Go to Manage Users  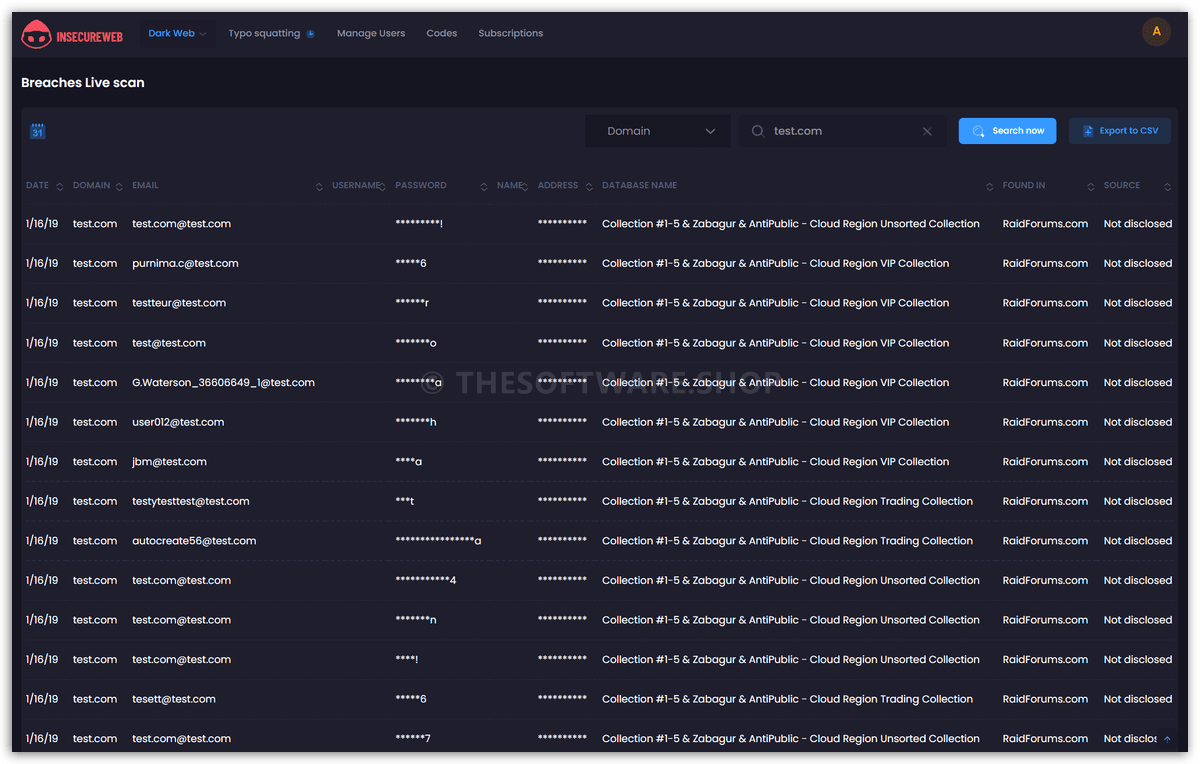click(x=371, y=33)
